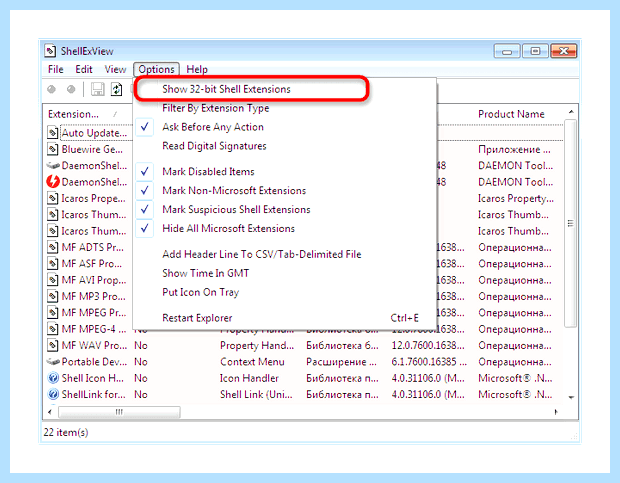Open the Edit menu
This screenshot has height=483, width=620.
point(84,70)
